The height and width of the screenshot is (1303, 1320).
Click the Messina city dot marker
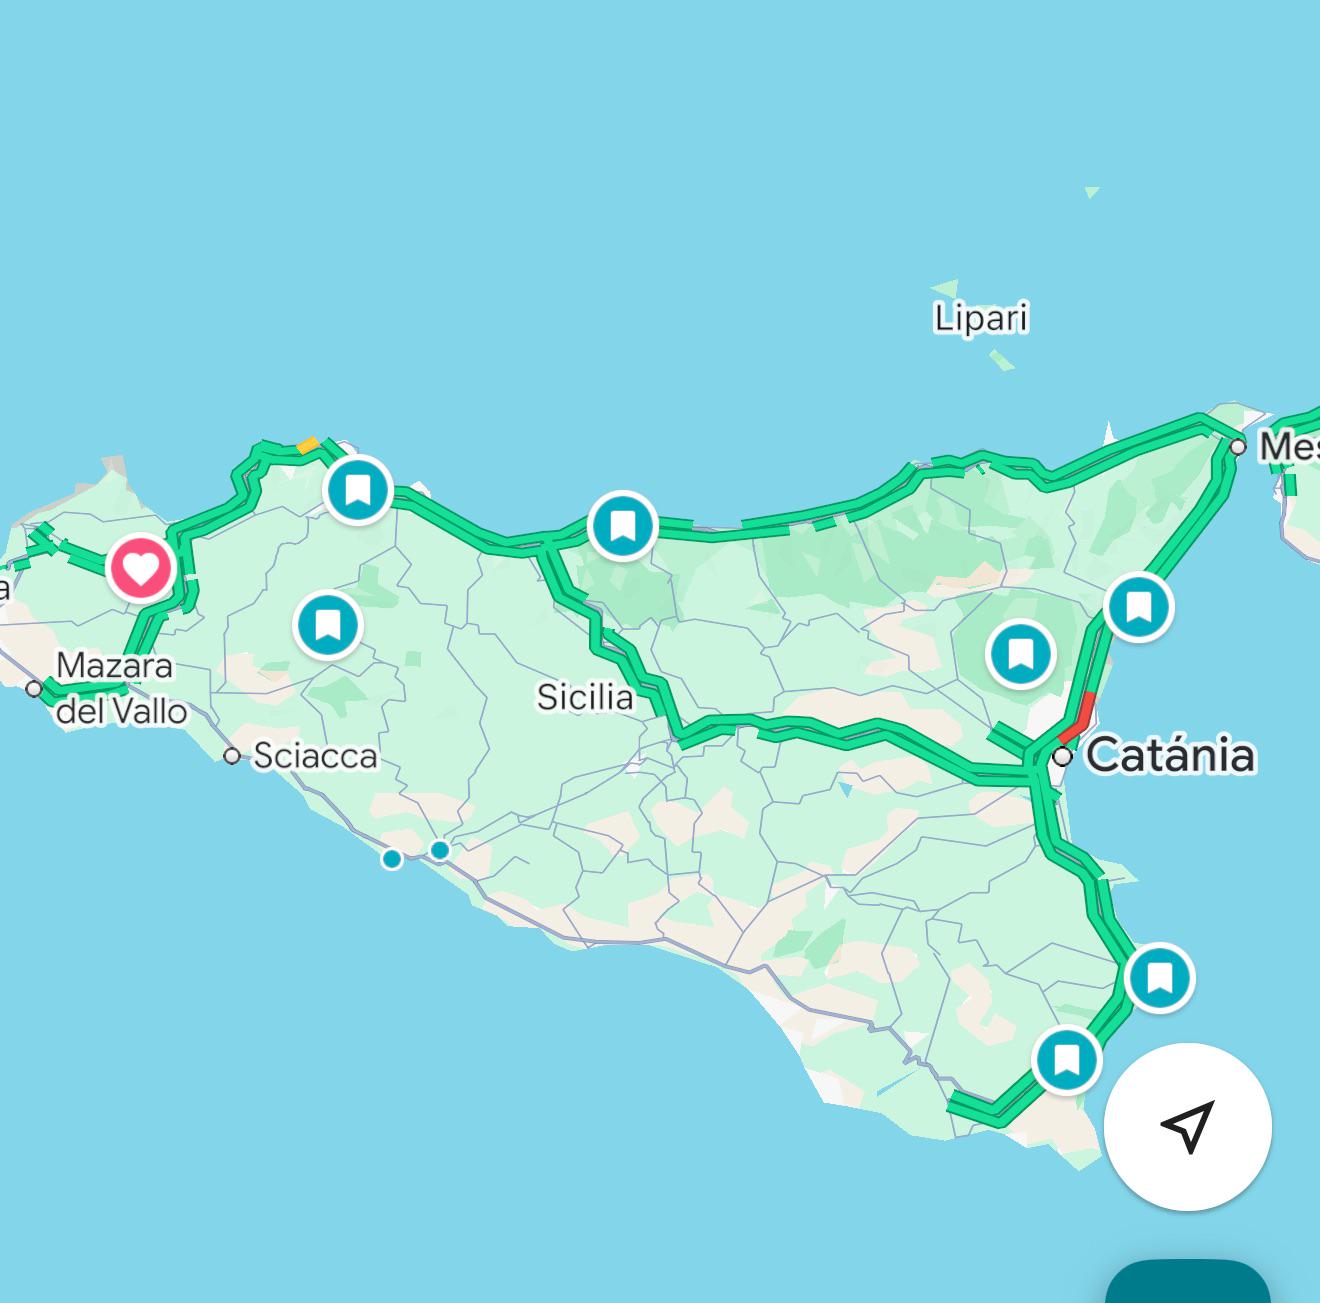pos(1238,447)
